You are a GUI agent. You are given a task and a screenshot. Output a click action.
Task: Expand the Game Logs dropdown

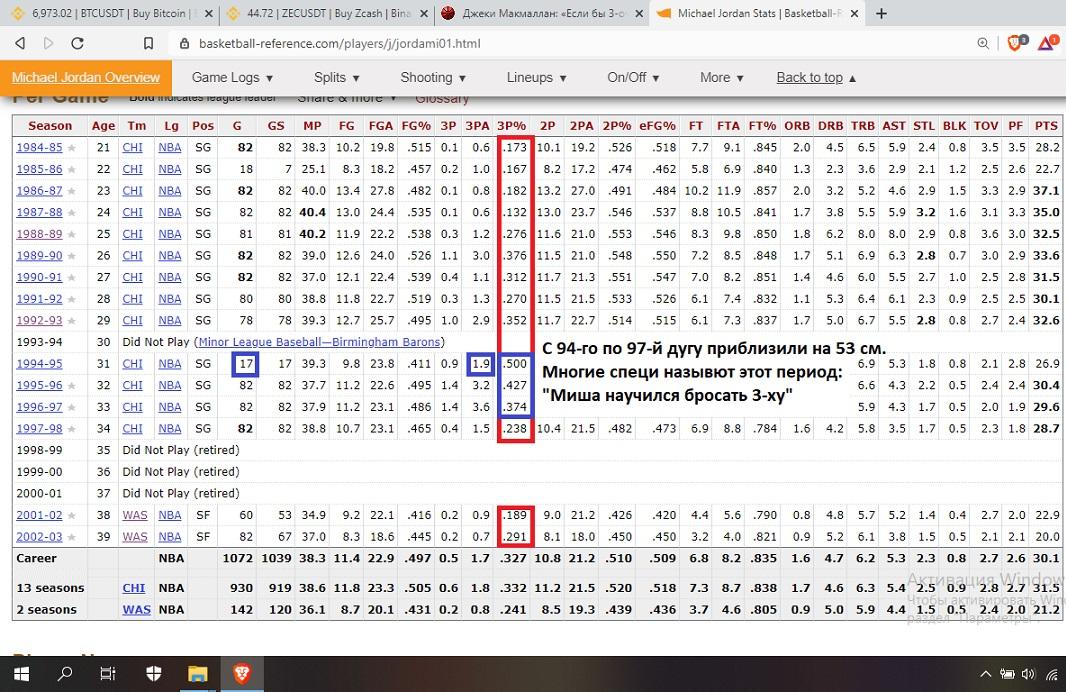232,77
